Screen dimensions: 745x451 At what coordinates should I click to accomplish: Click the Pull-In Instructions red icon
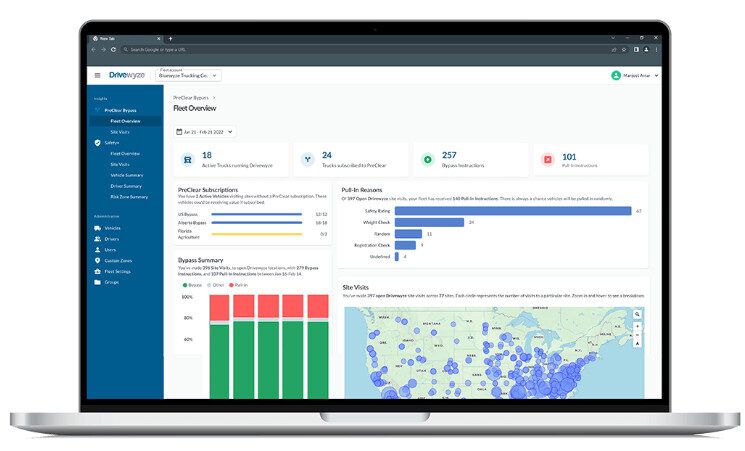[547, 158]
